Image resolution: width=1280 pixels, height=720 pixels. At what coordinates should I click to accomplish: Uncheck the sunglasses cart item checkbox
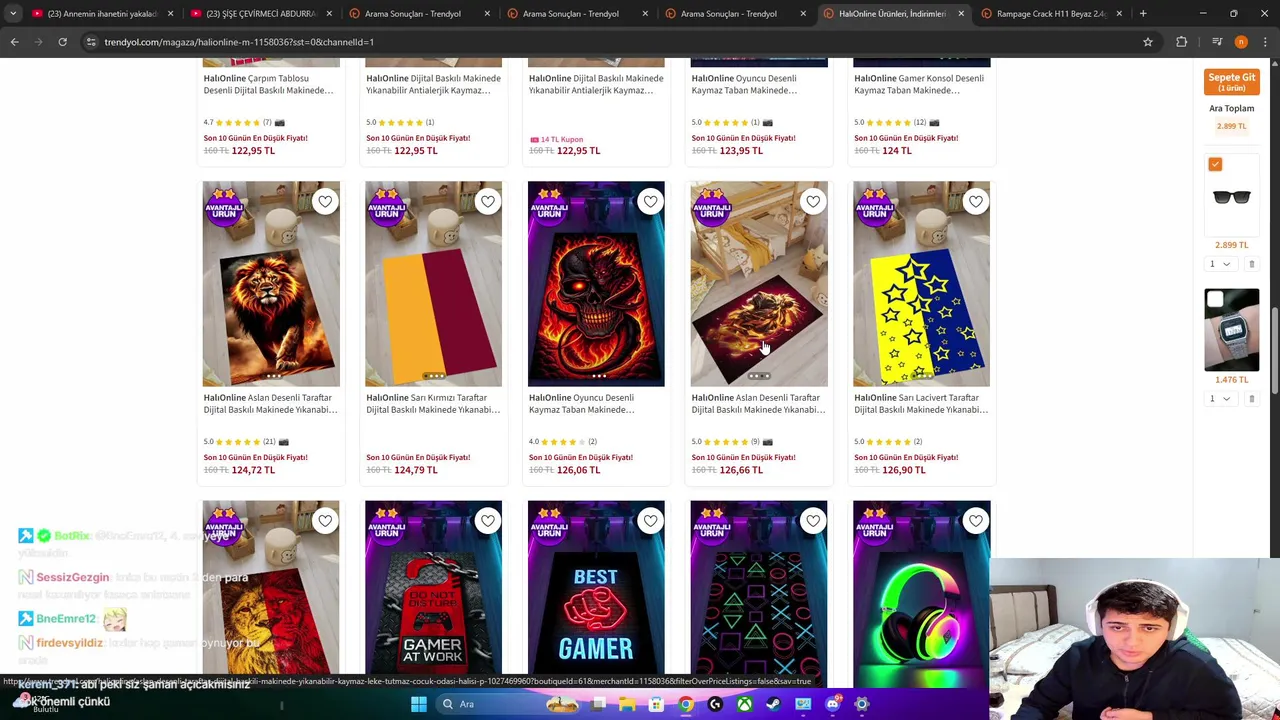click(1215, 164)
